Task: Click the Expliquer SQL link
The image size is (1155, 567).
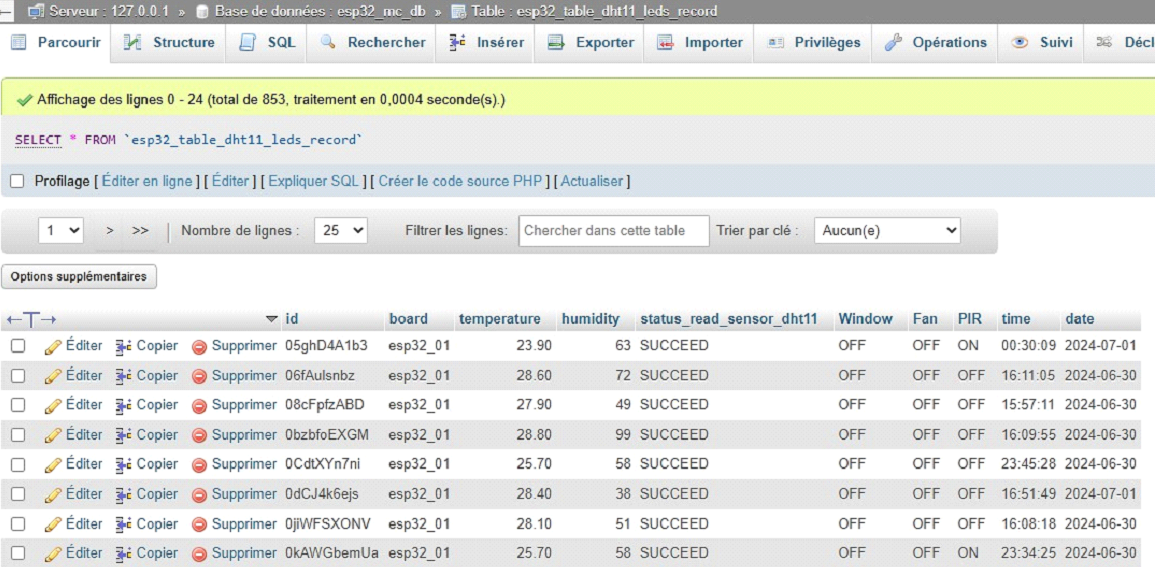Action: 313,181
